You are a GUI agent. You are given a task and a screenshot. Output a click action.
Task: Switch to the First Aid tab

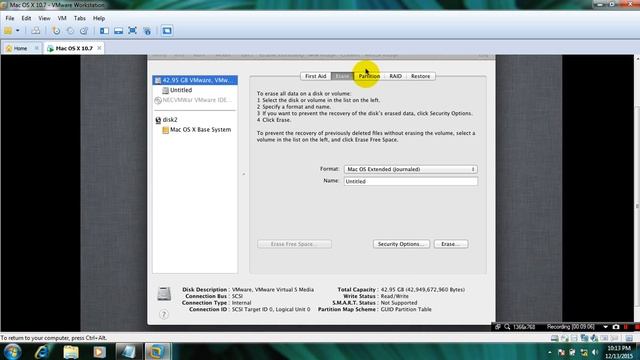[316, 76]
